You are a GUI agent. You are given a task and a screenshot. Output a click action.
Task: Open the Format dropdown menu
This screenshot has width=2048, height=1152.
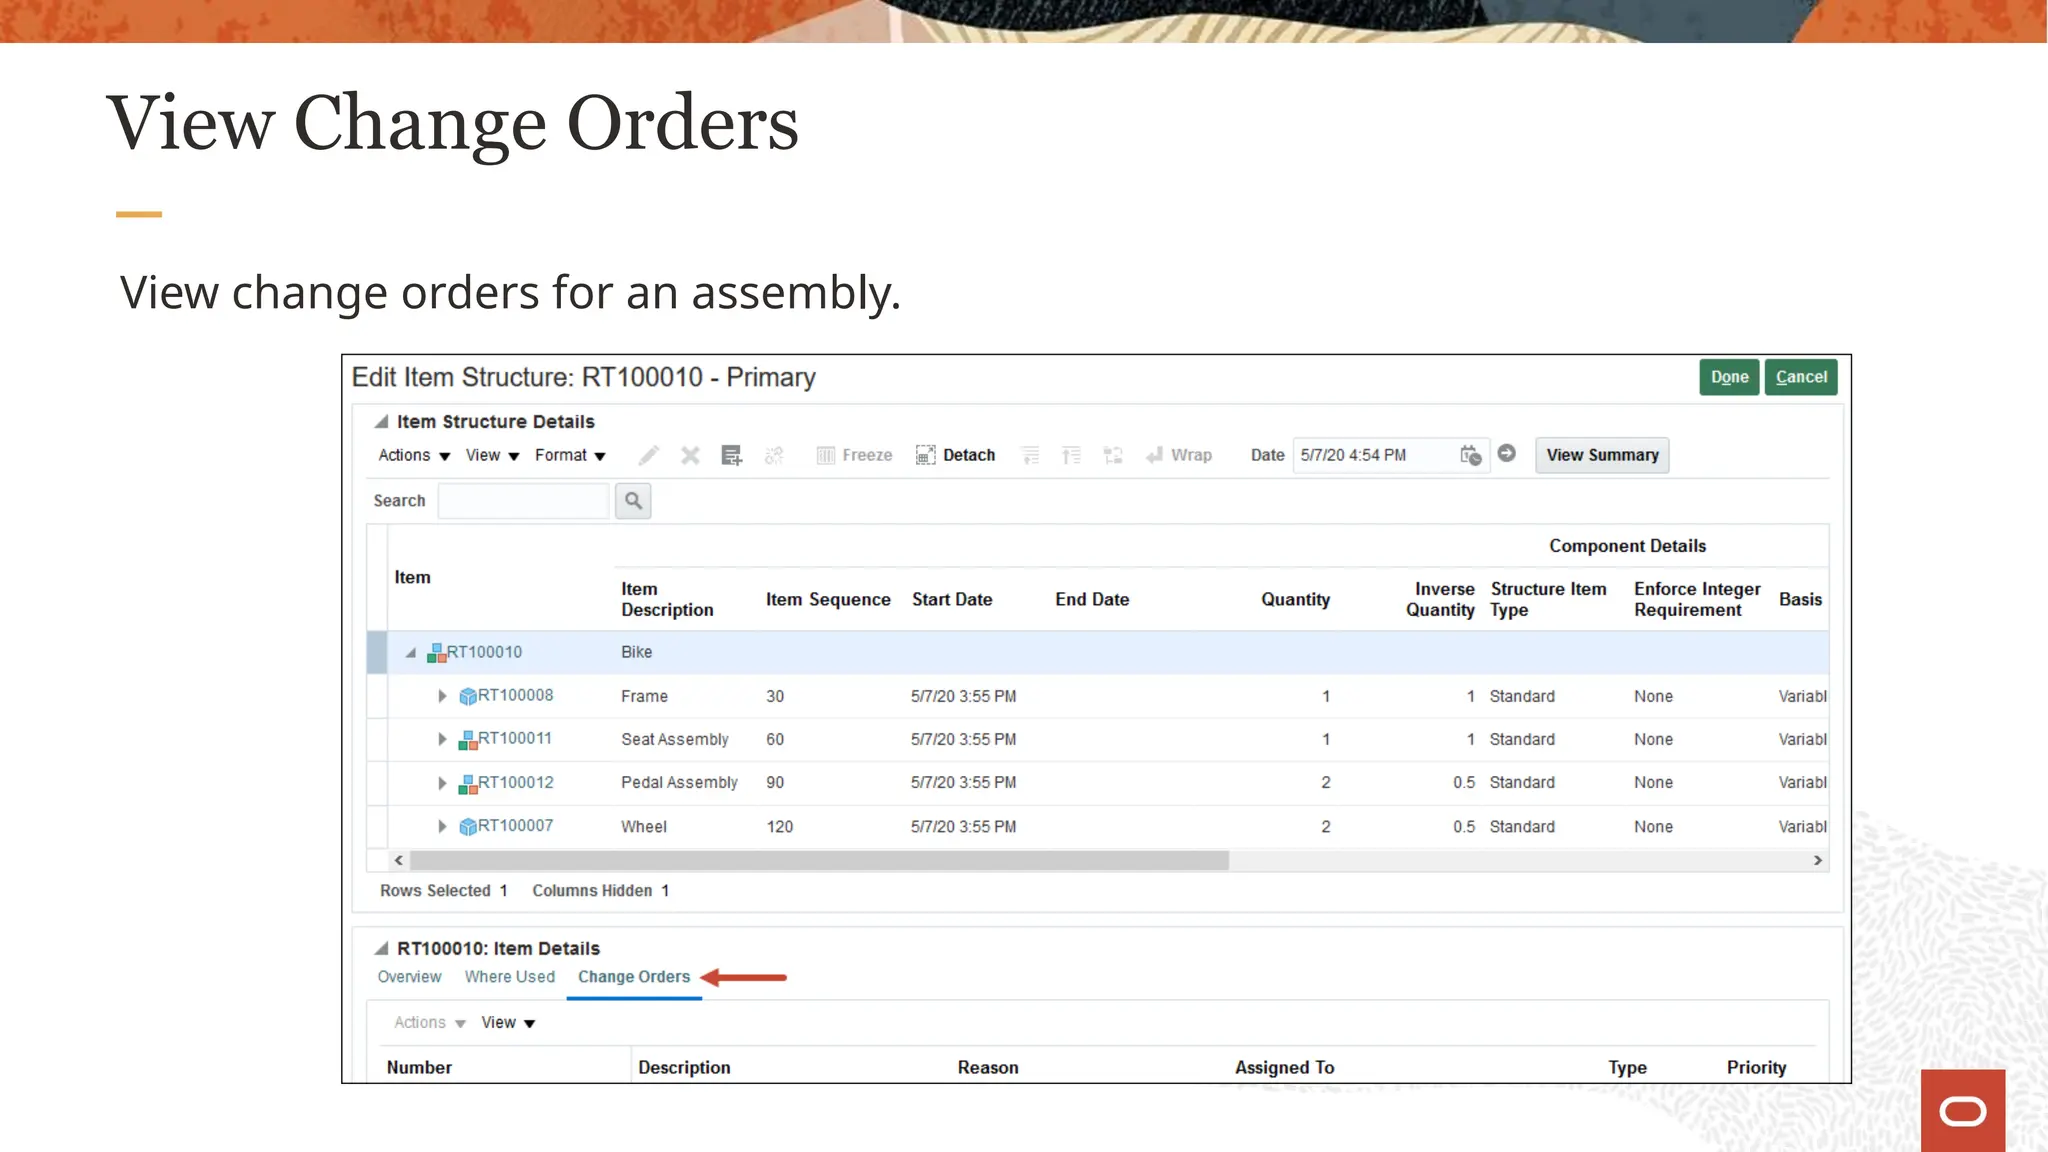[x=570, y=455]
